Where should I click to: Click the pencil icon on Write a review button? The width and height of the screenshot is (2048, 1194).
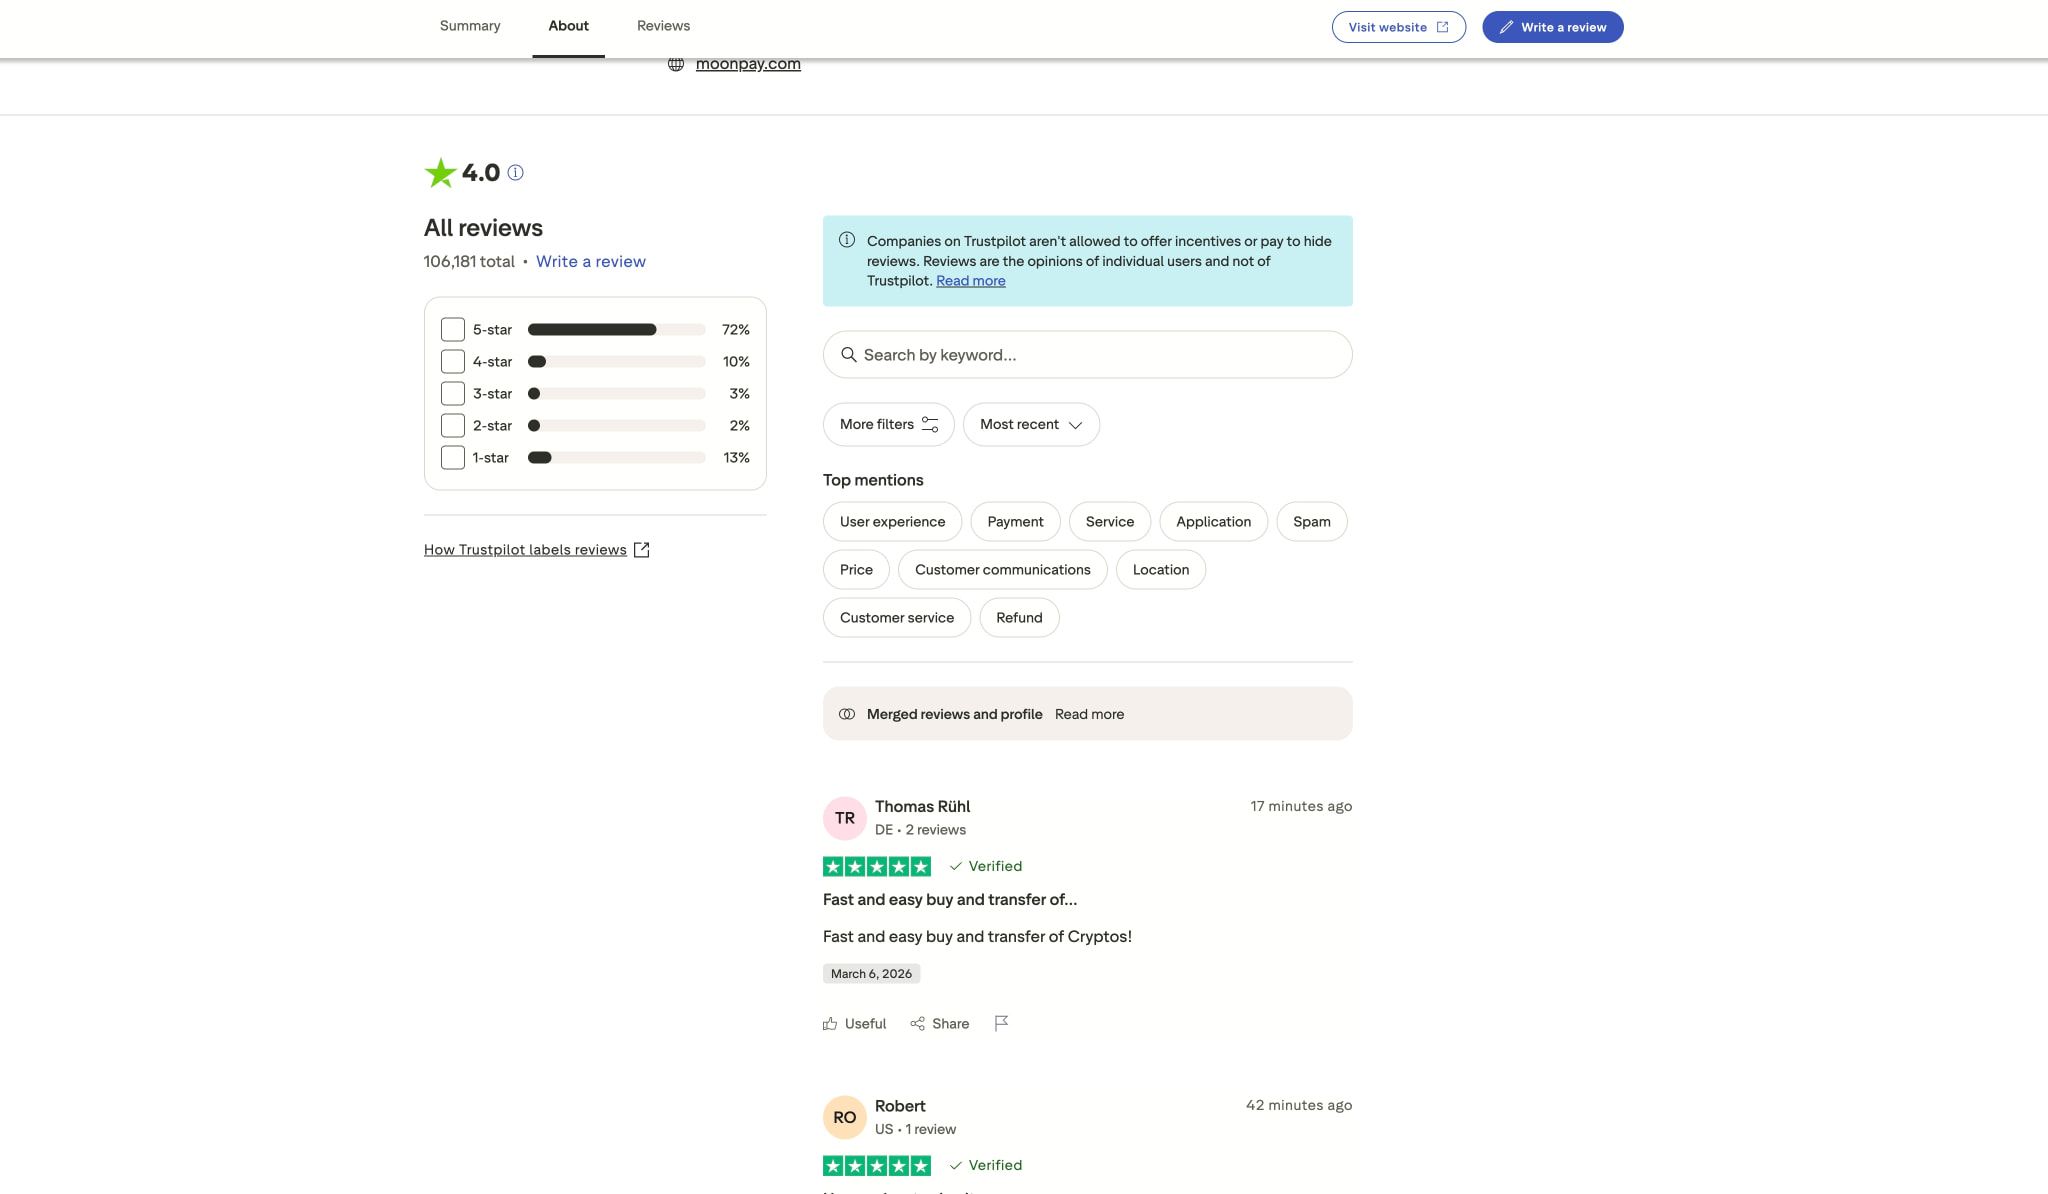(1506, 27)
